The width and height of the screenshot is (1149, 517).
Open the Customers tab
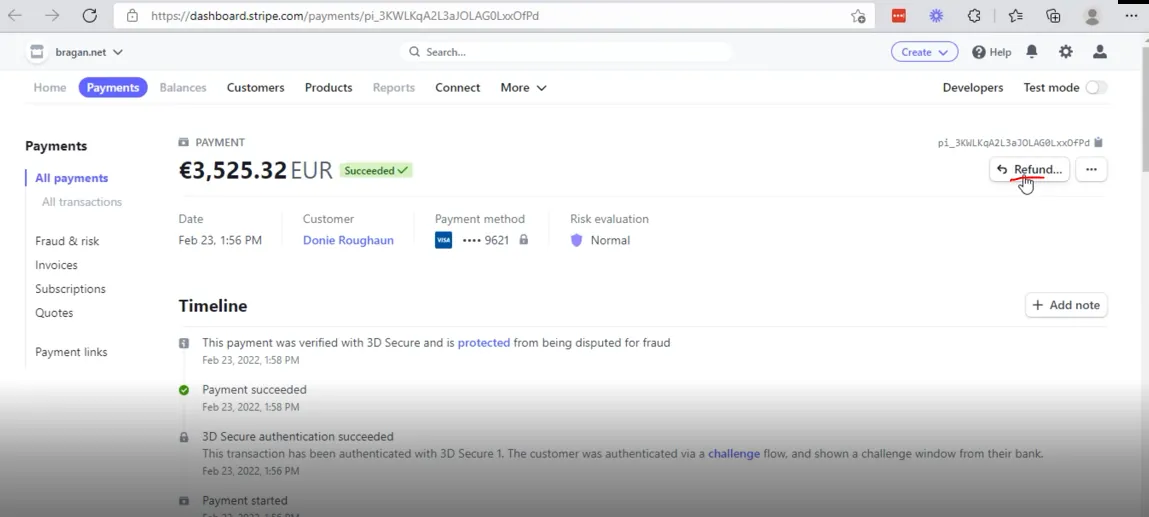tap(256, 87)
